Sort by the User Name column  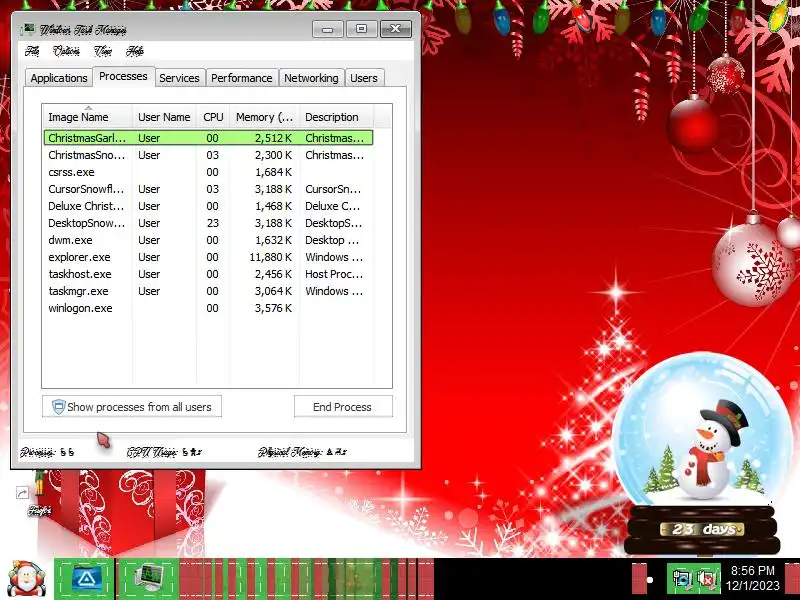pyautogui.click(x=164, y=117)
